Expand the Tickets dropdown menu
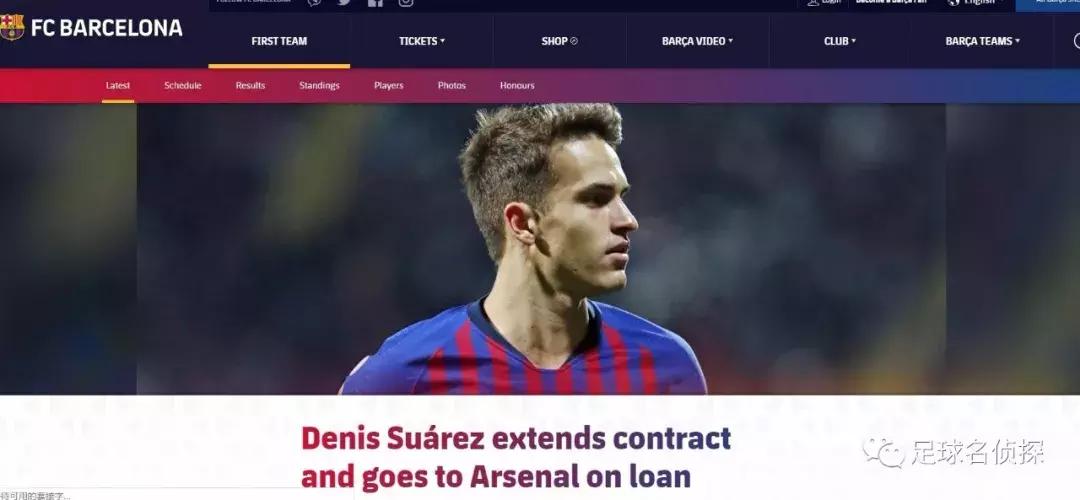Viewport: 1080px width, 500px height. (x=422, y=41)
